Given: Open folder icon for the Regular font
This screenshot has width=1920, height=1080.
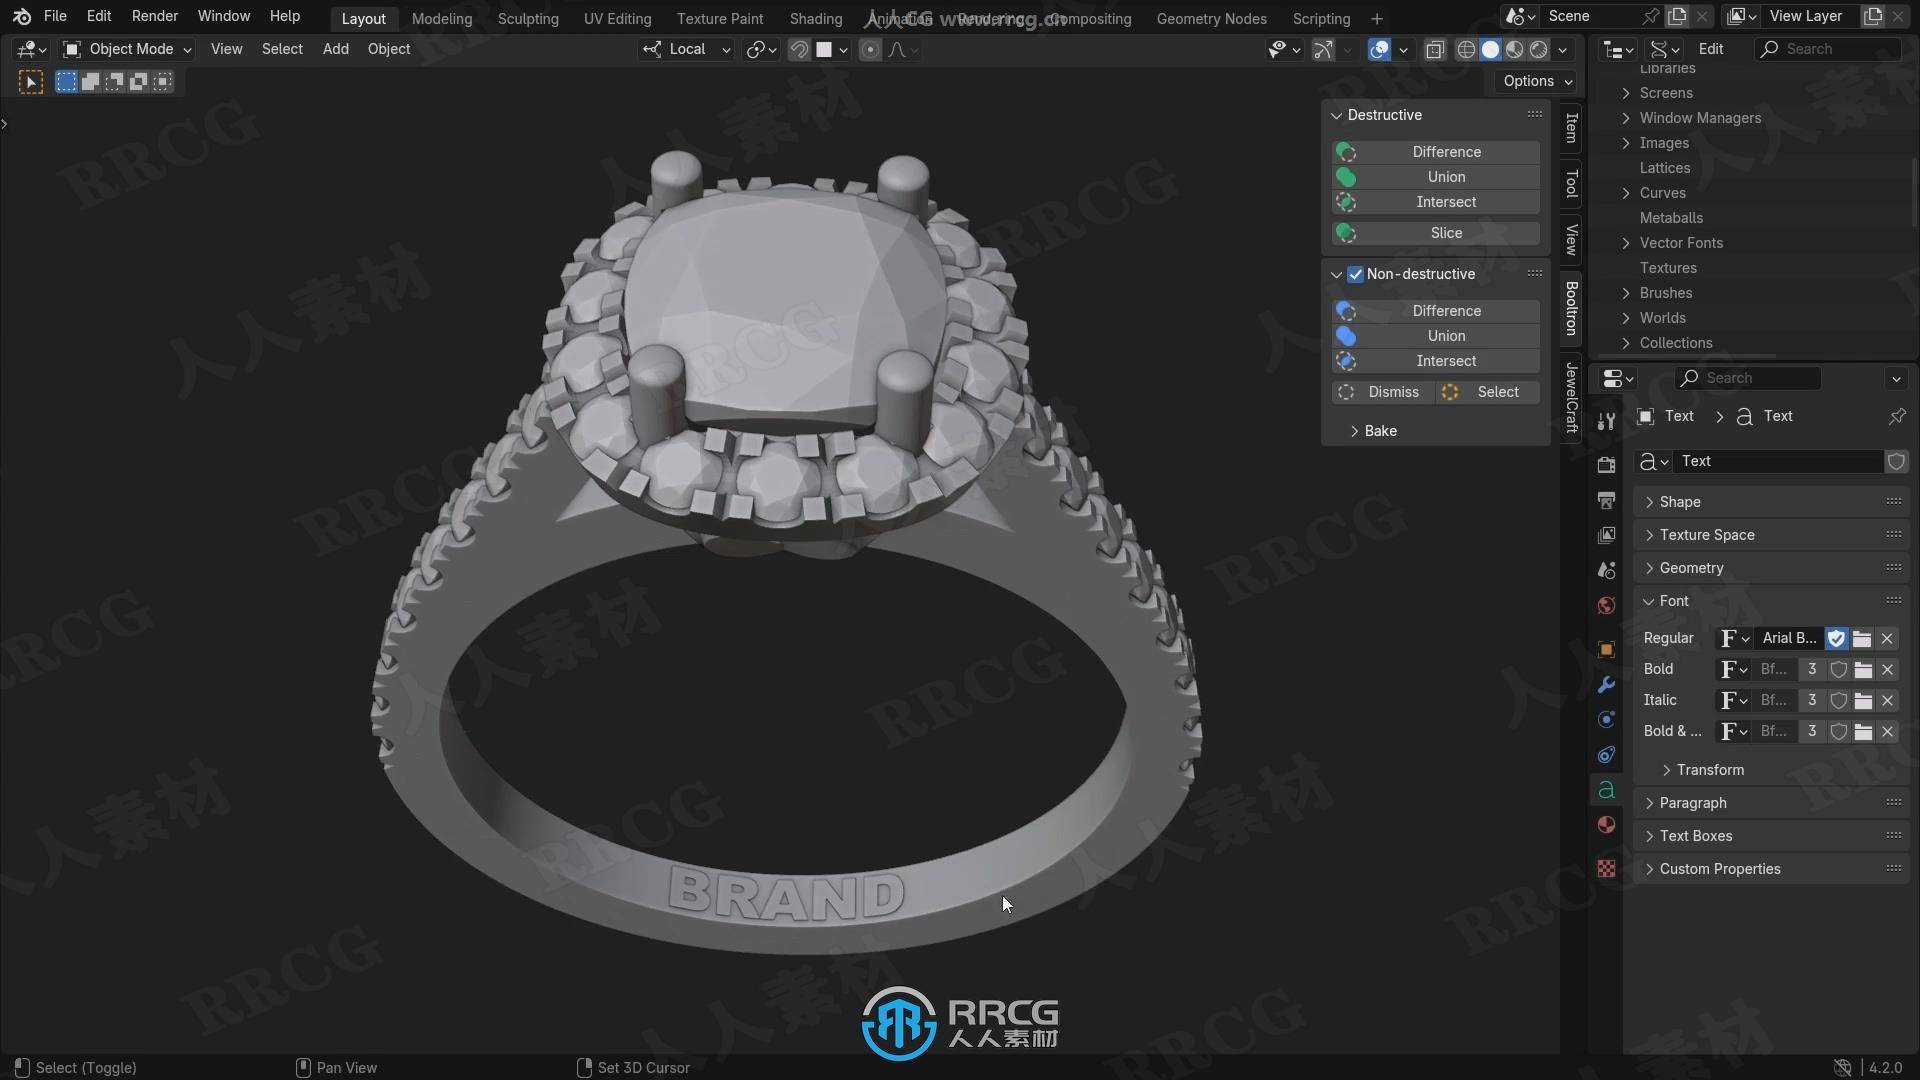Looking at the screenshot, I should tap(1862, 638).
